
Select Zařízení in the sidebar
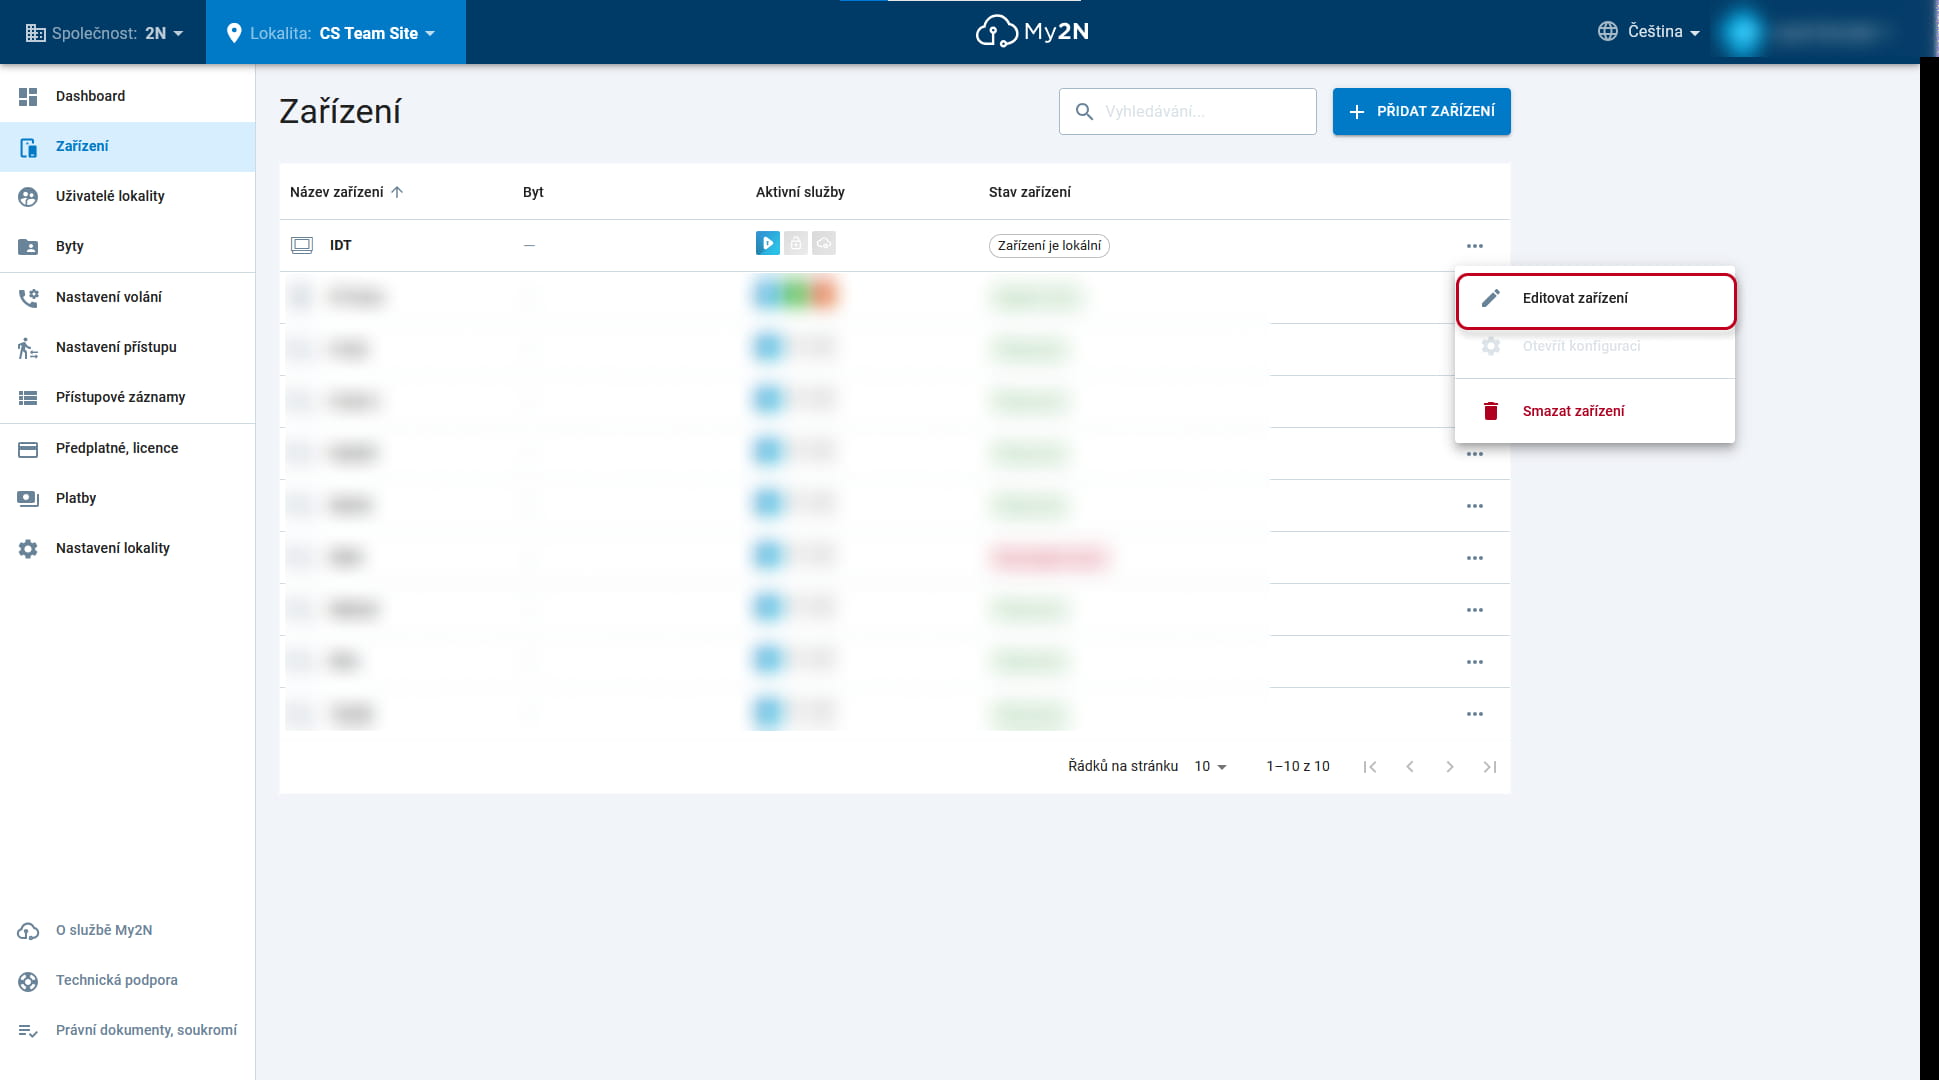click(x=127, y=147)
